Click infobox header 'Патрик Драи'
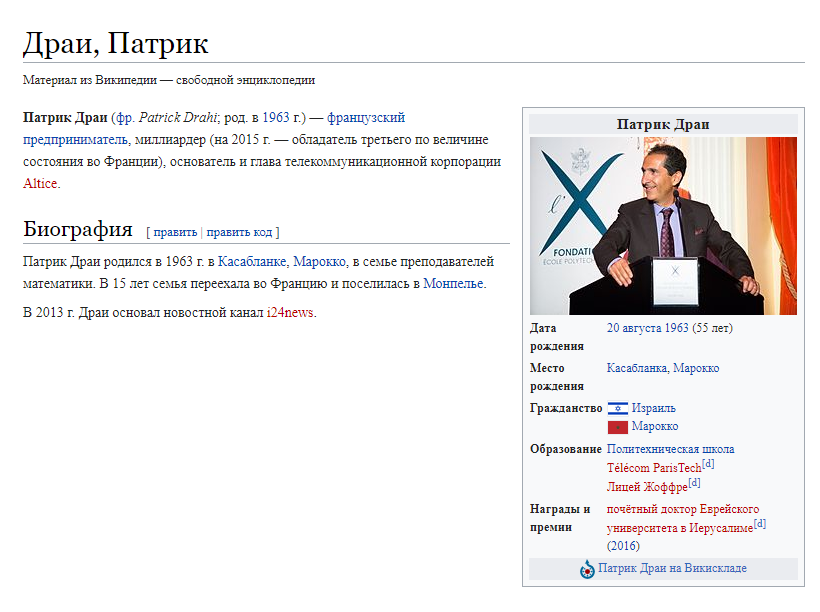The image size is (820, 612). tap(663, 124)
